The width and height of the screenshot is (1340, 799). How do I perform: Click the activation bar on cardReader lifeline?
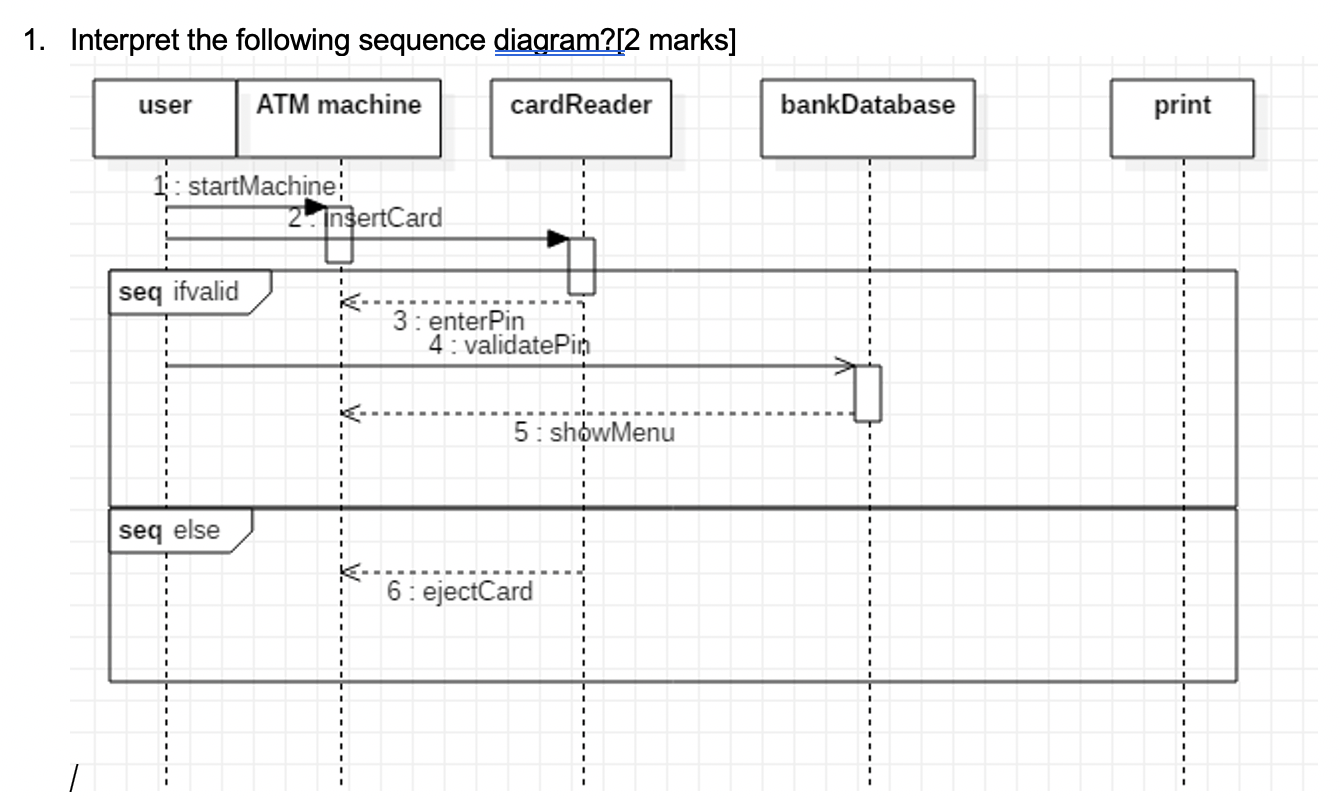581,267
